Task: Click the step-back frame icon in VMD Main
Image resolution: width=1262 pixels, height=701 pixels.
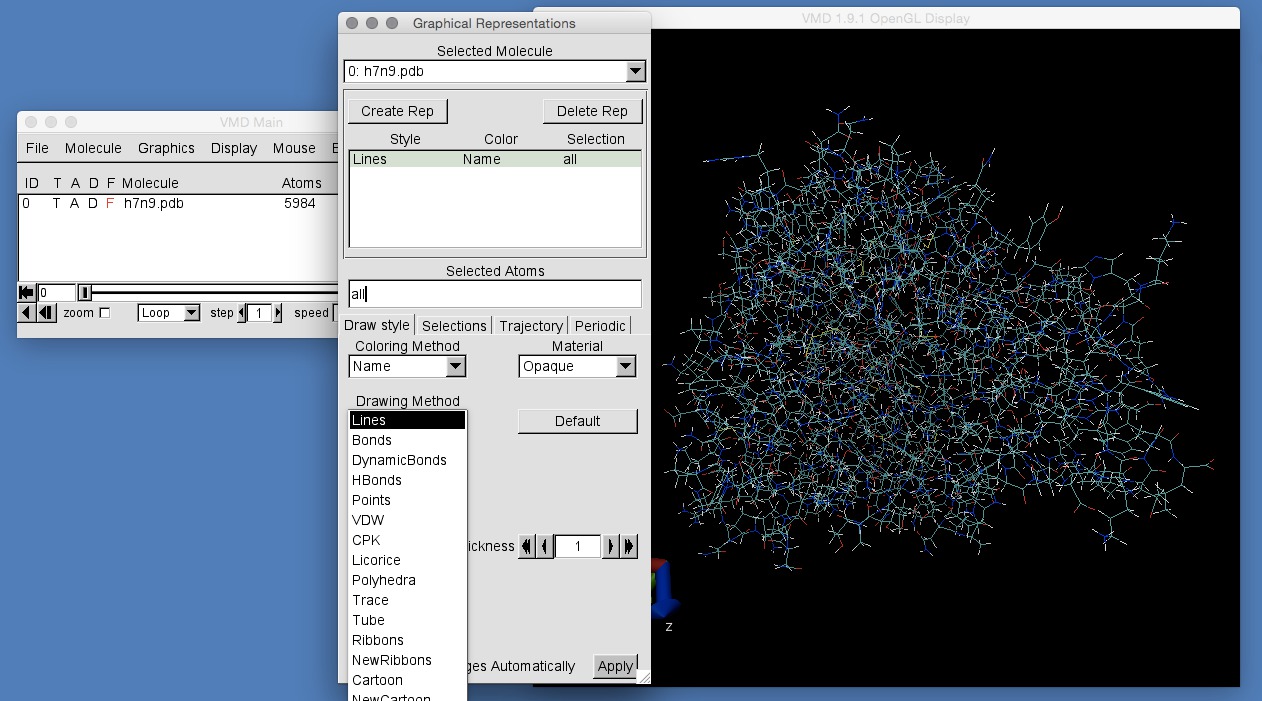Action: click(46, 313)
